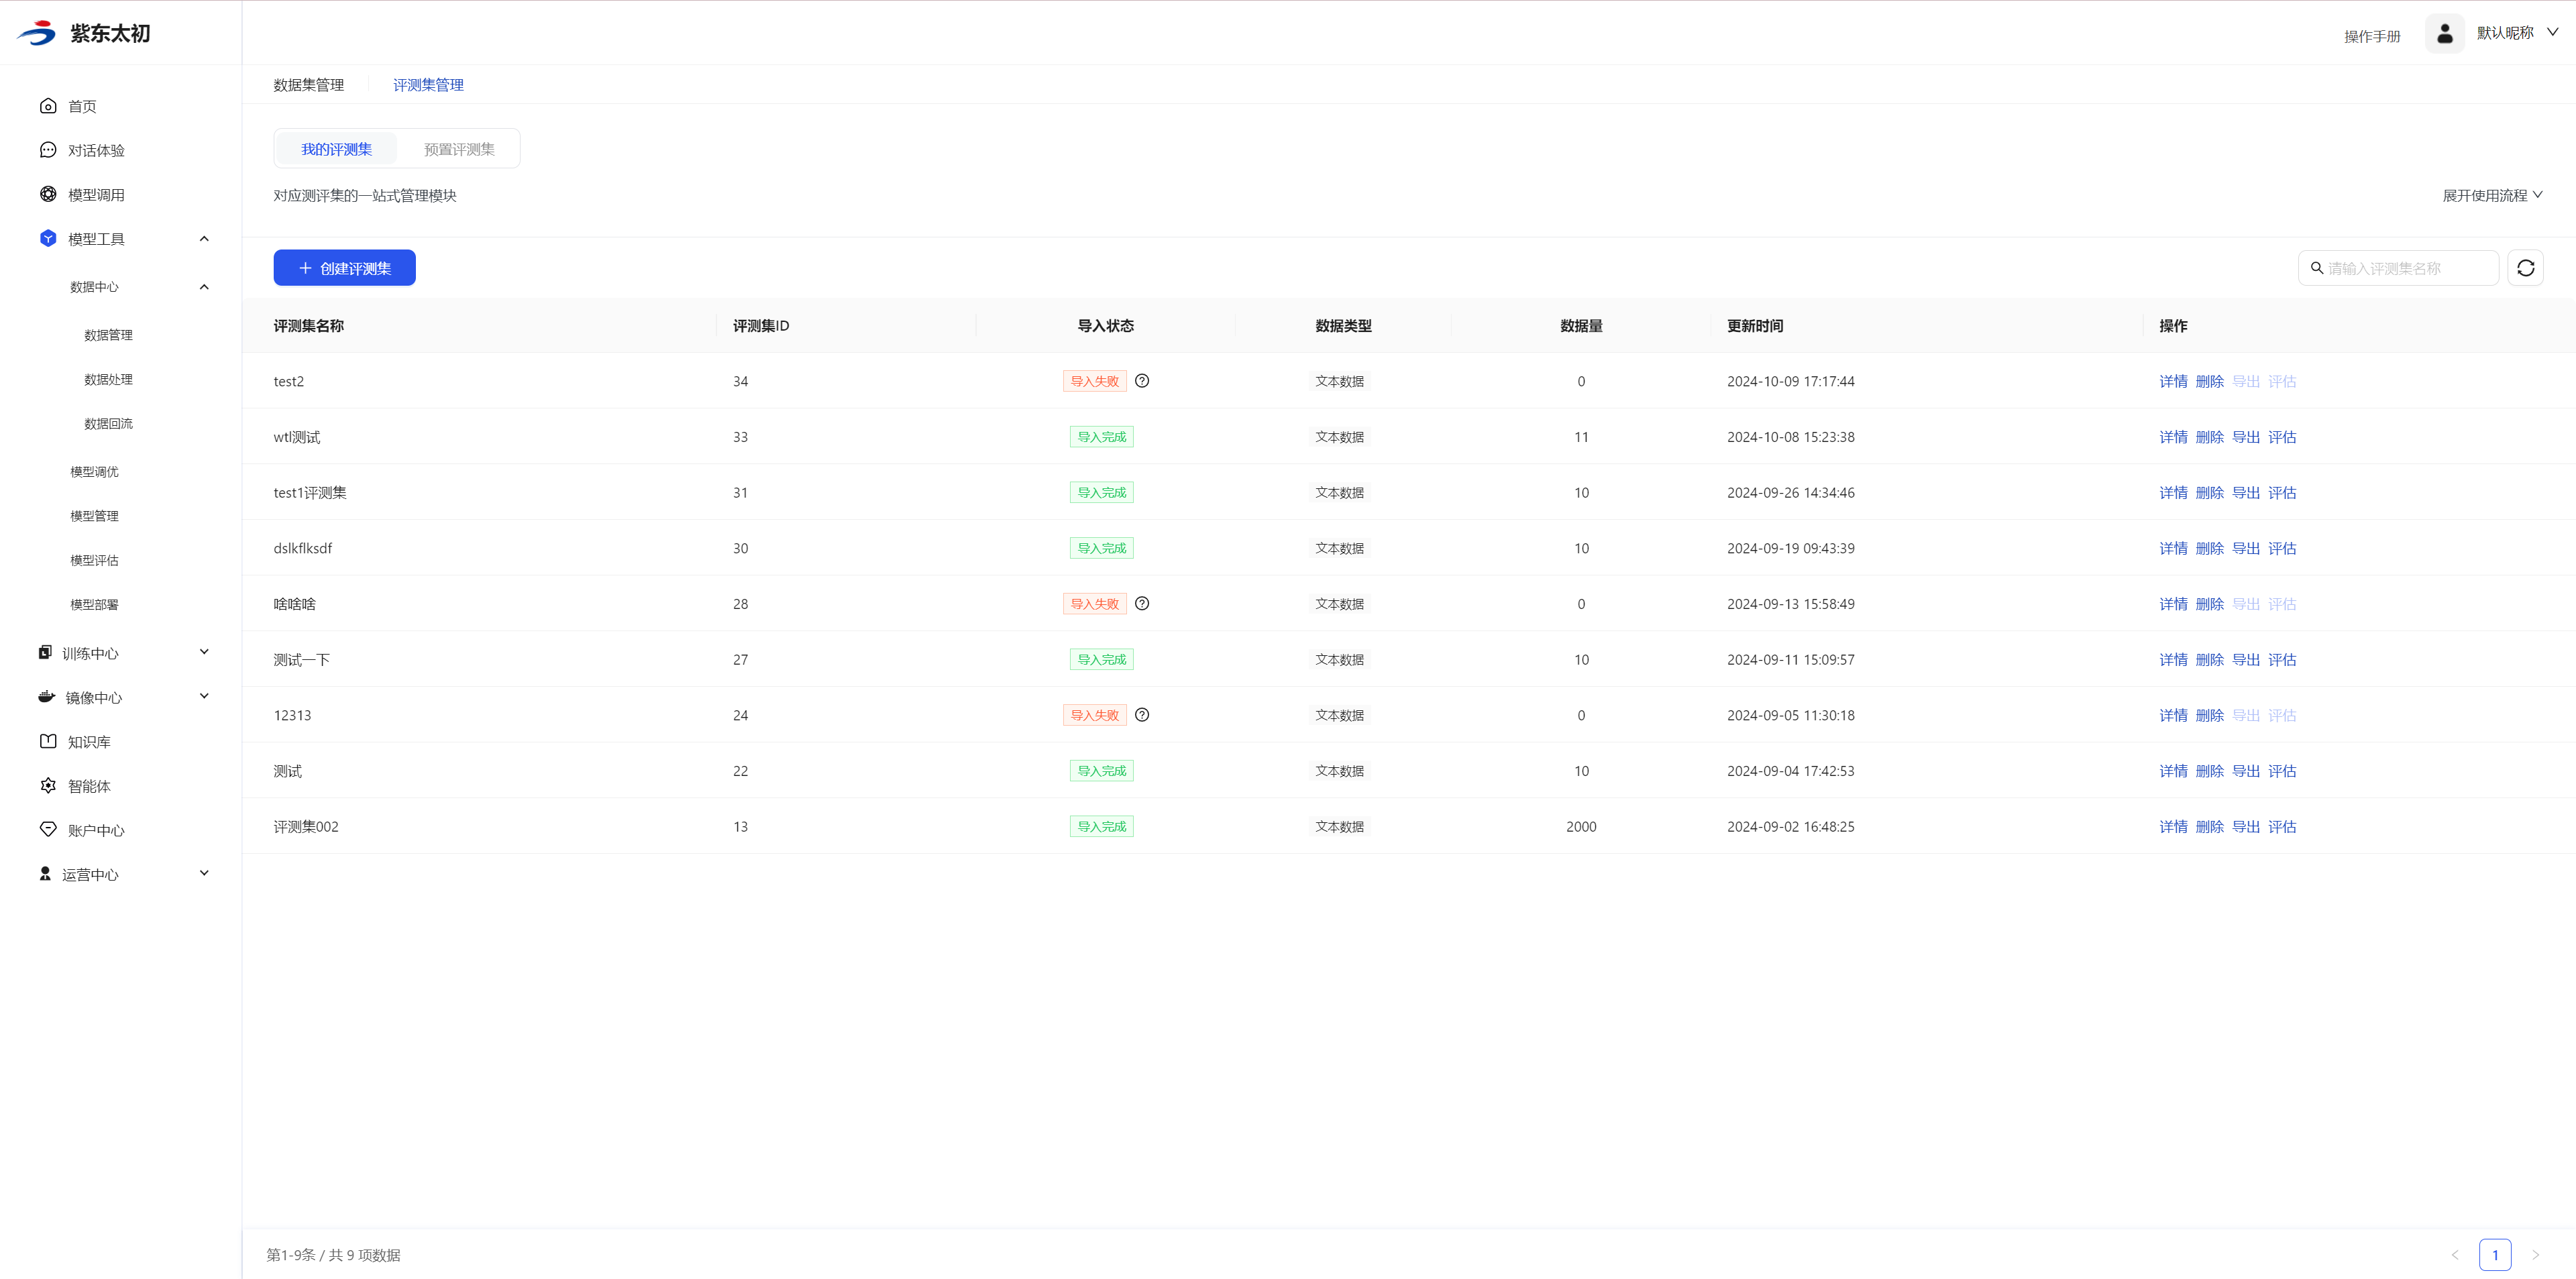Open the Account Center diamond icon
The height and width of the screenshot is (1279, 2576).
(48, 830)
